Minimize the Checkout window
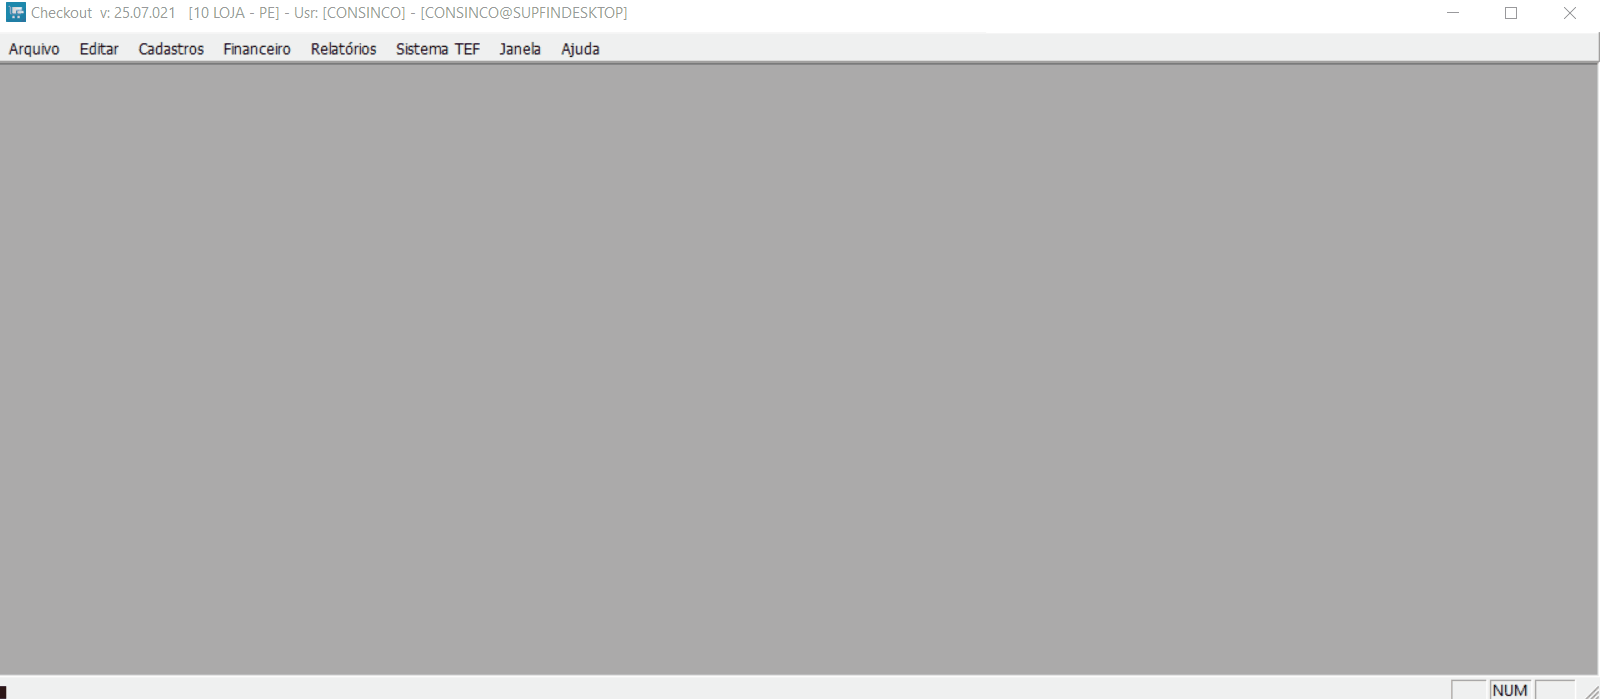The width and height of the screenshot is (1600, 699). tap(1453, 13)
